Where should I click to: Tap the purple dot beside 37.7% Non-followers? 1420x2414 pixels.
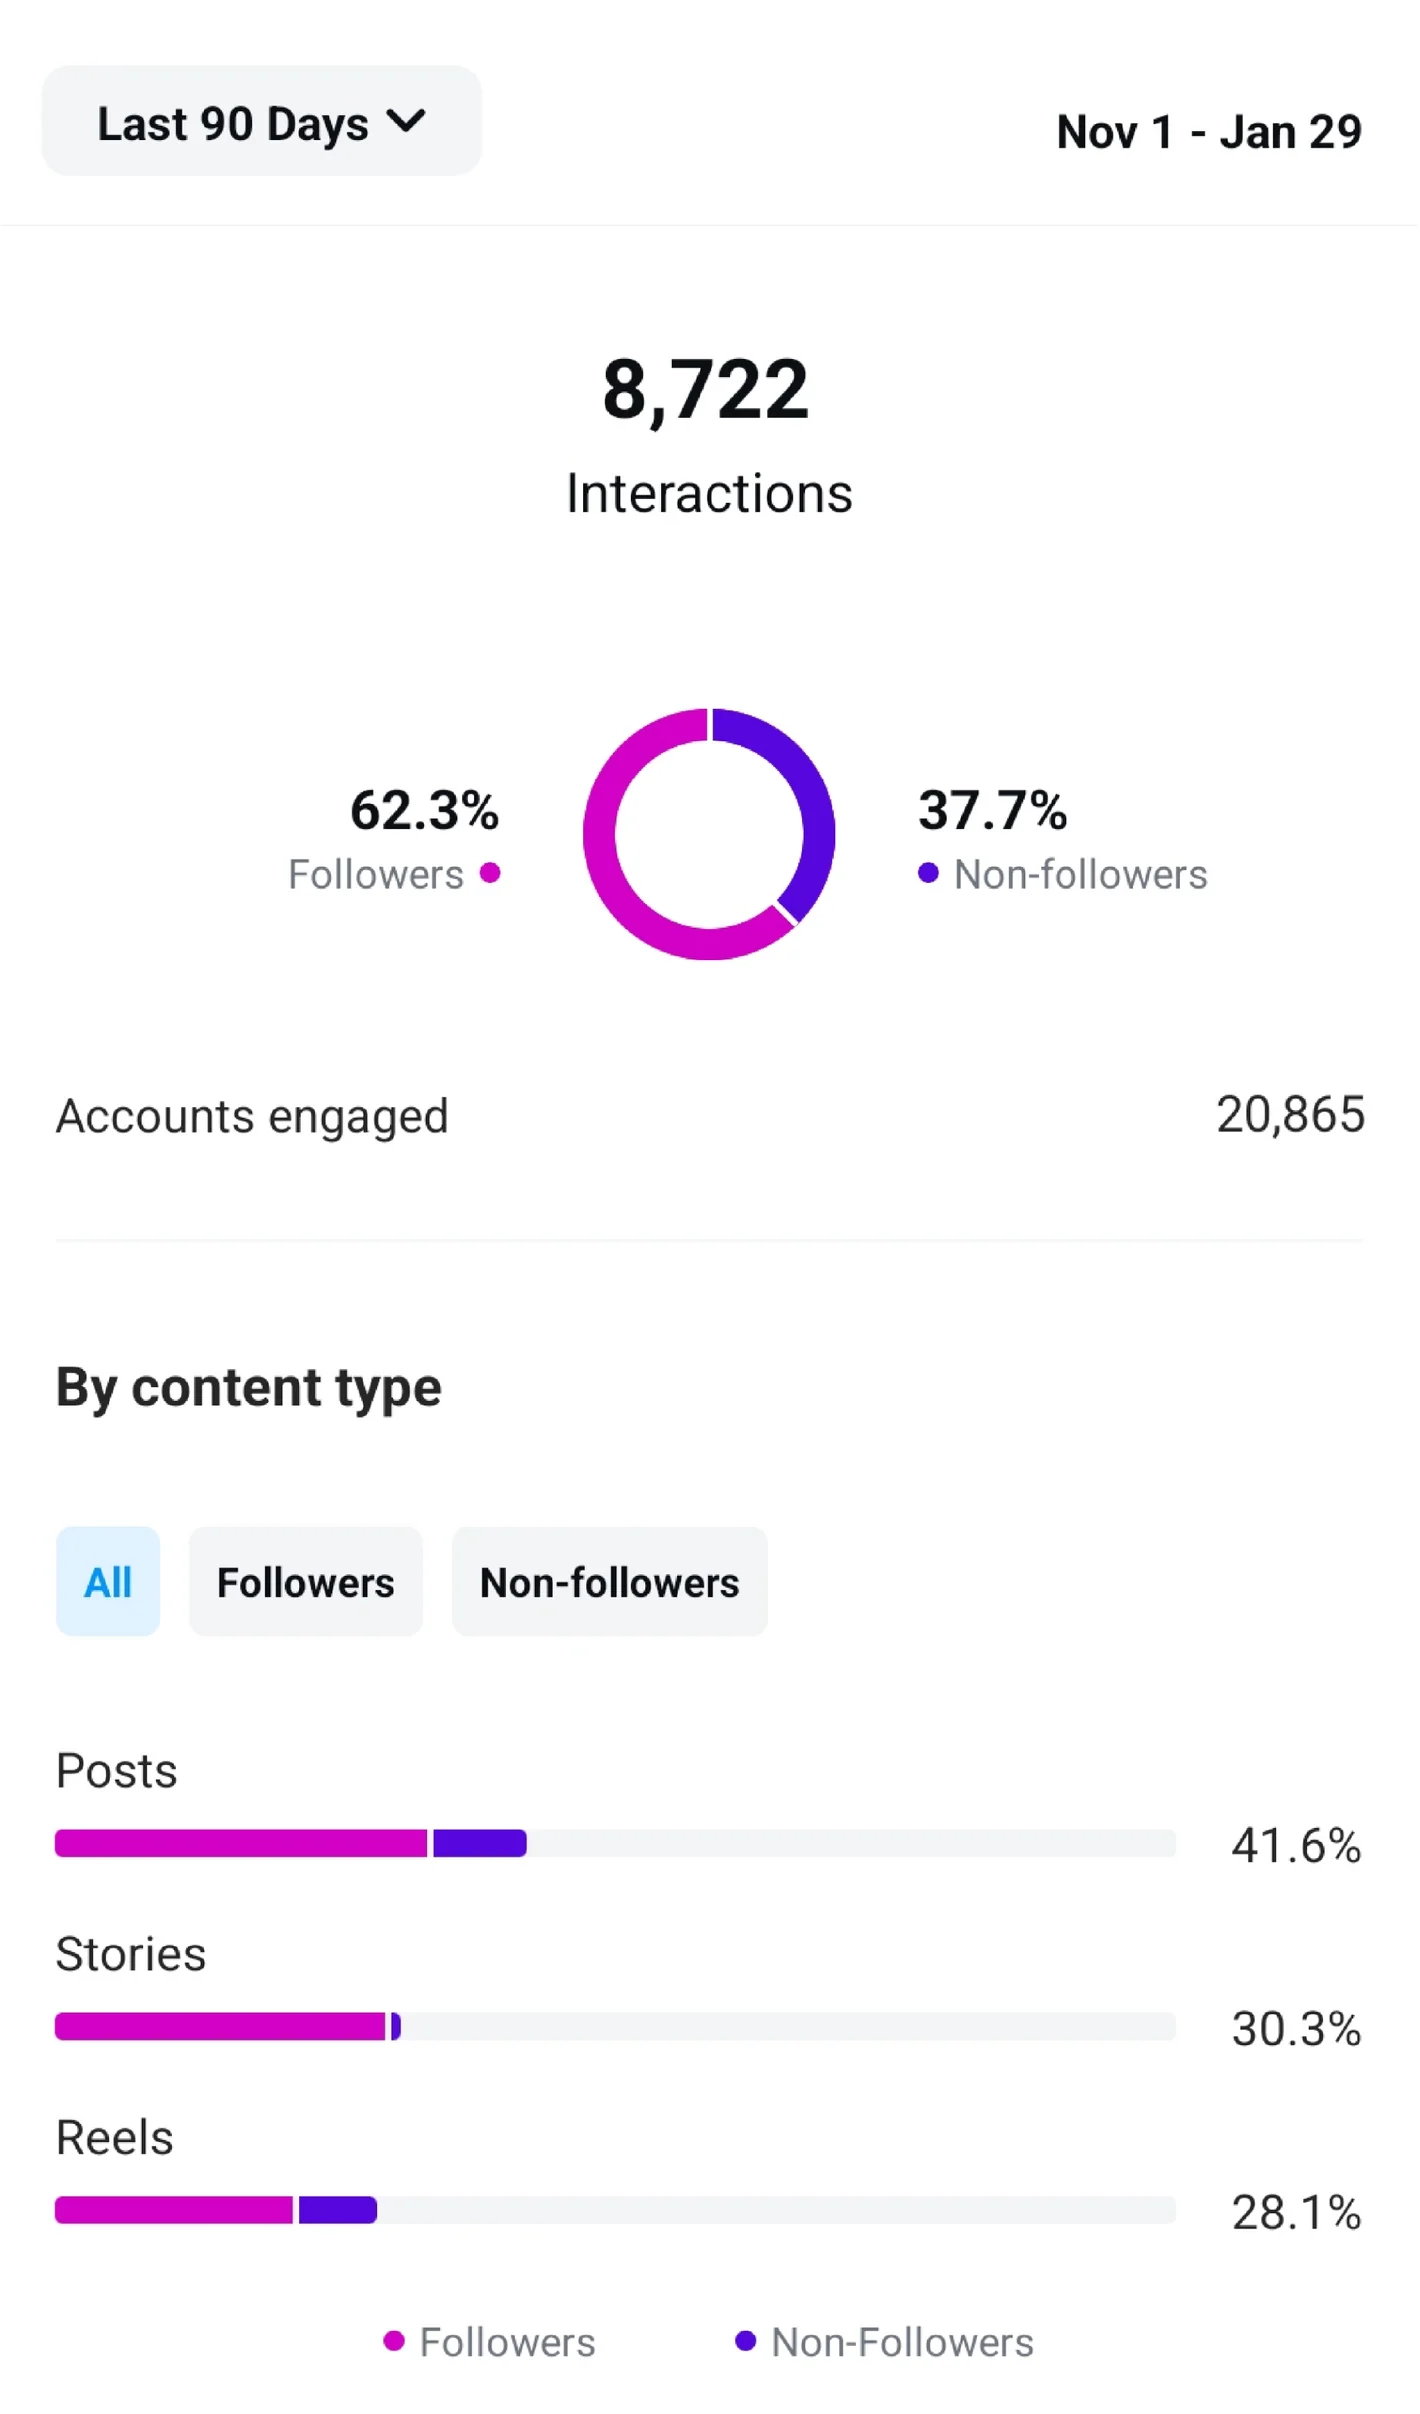[x=928, y=873]
